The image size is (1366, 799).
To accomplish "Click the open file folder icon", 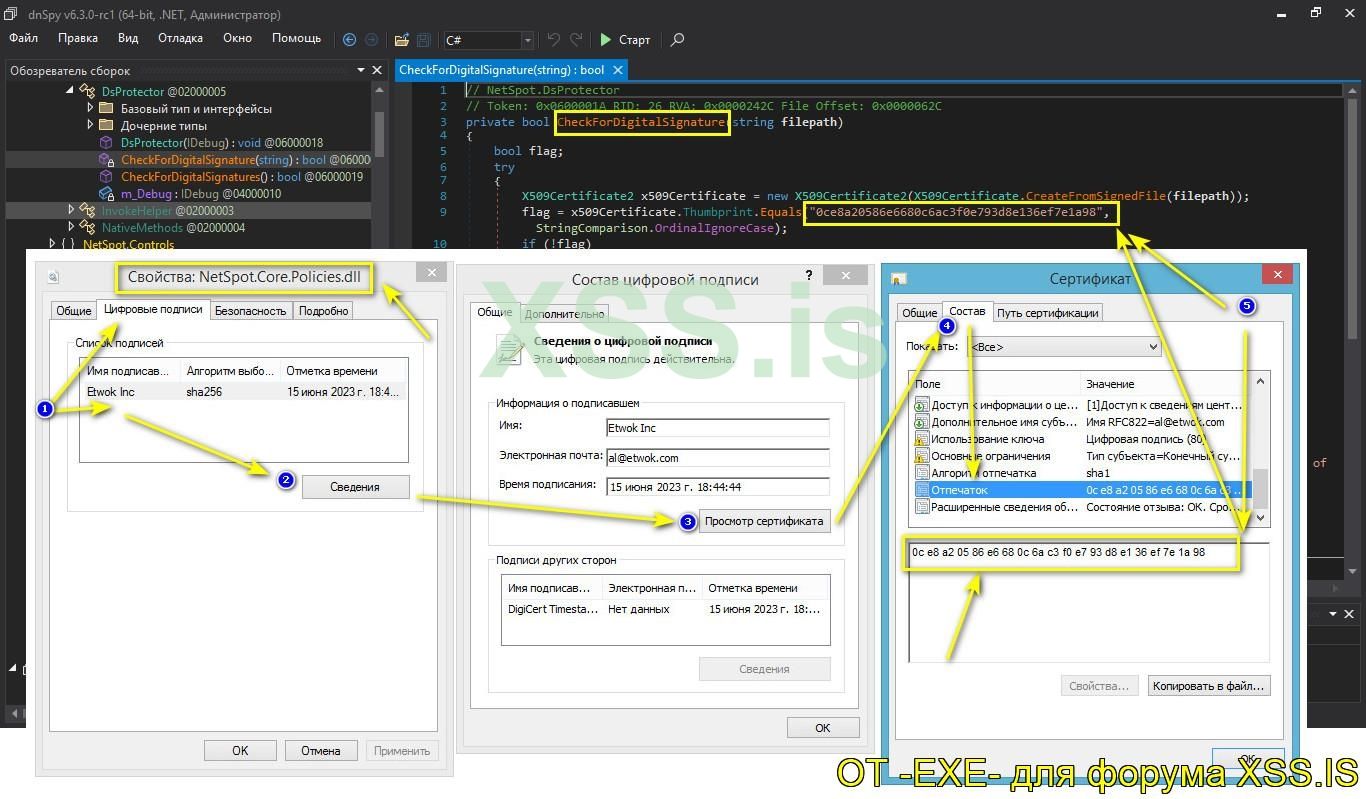I will pos(401,40).
